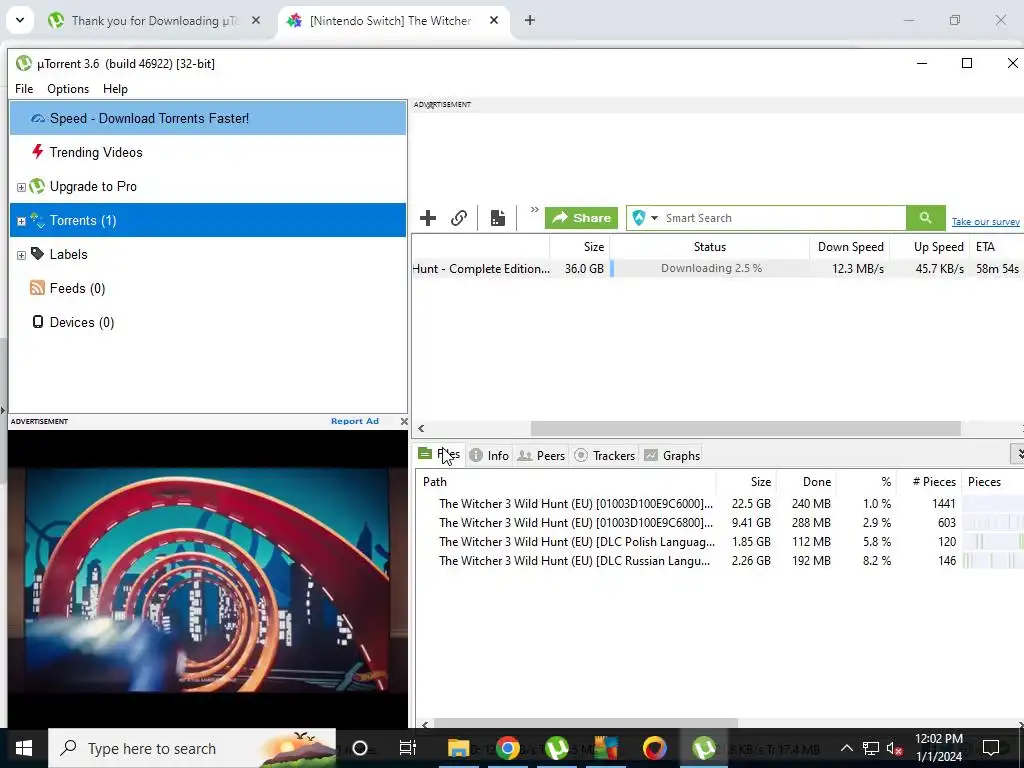This screenshot has width=1024, height=768.
Task: Expand the Torrents (1) tree node
Action: (21, 221)
